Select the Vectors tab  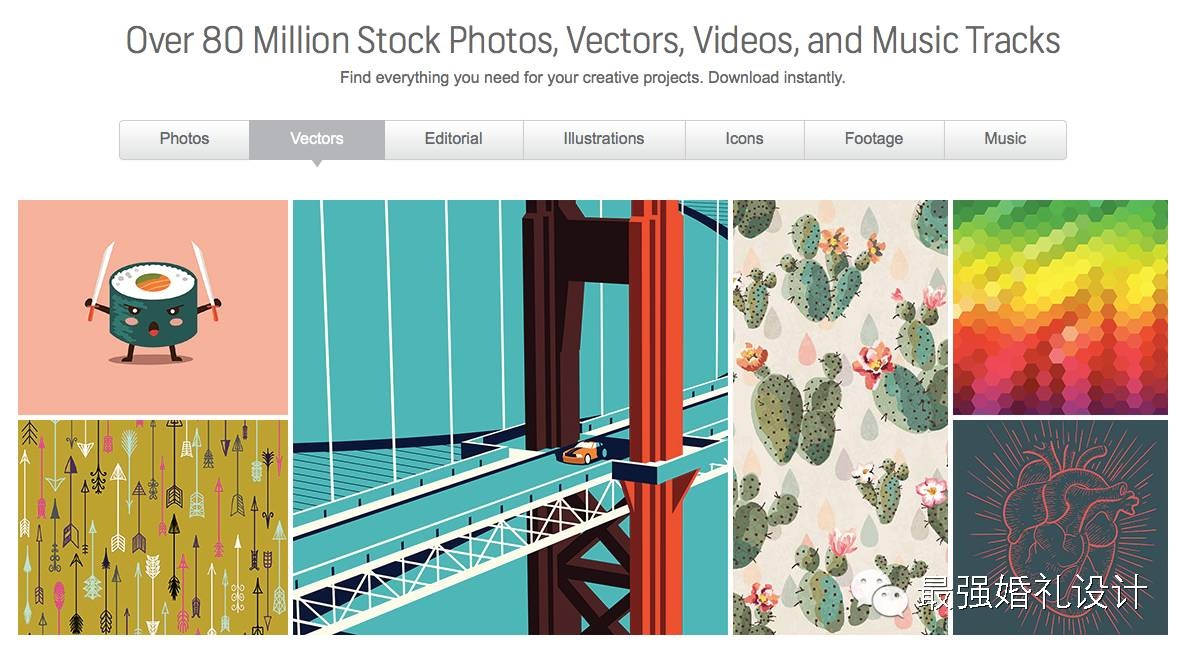point(317,139)
